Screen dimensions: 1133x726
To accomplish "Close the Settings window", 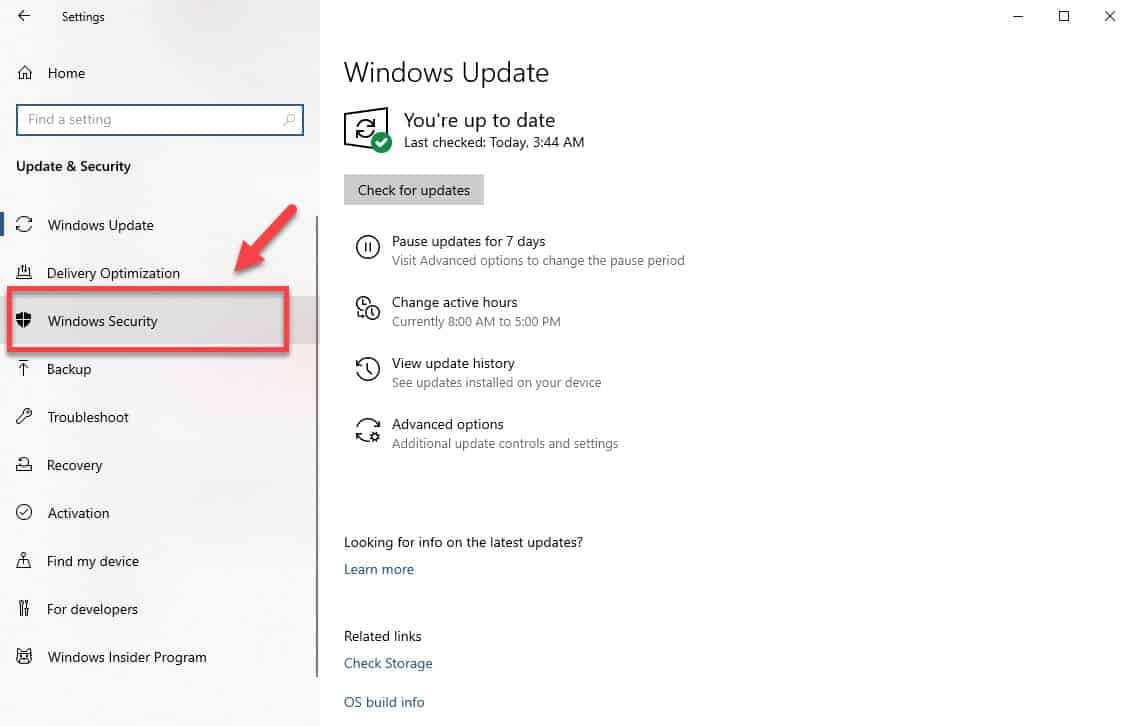I will pyautogui.click(x=1110, y=16).
